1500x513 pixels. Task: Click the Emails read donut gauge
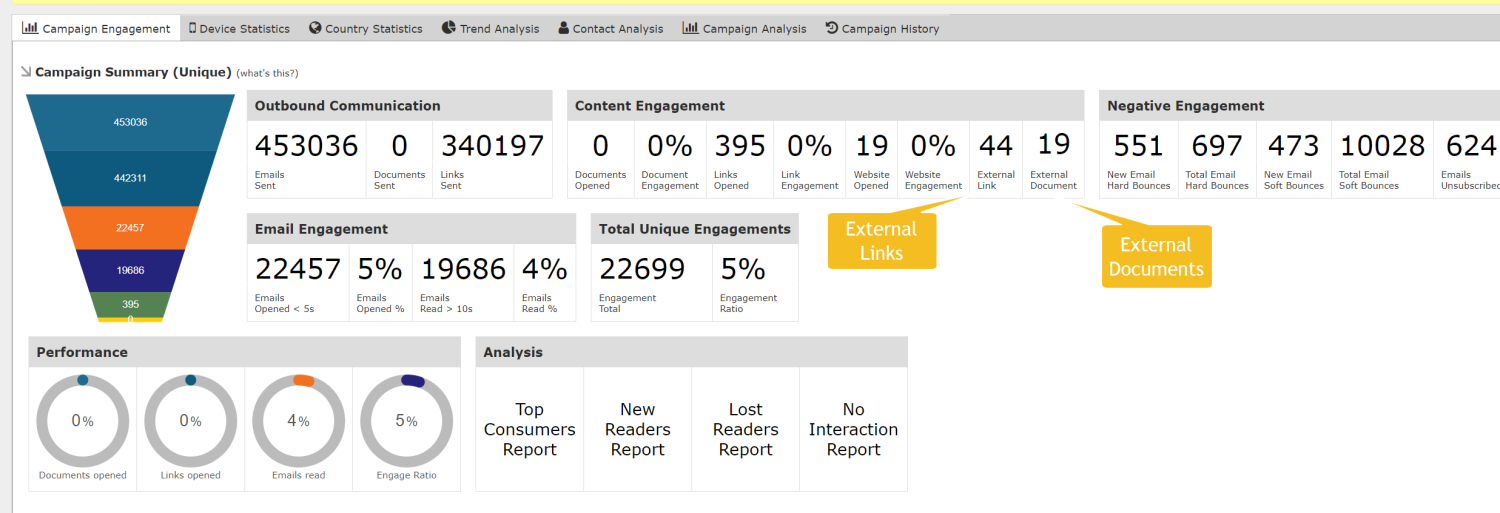coord(298,421)
